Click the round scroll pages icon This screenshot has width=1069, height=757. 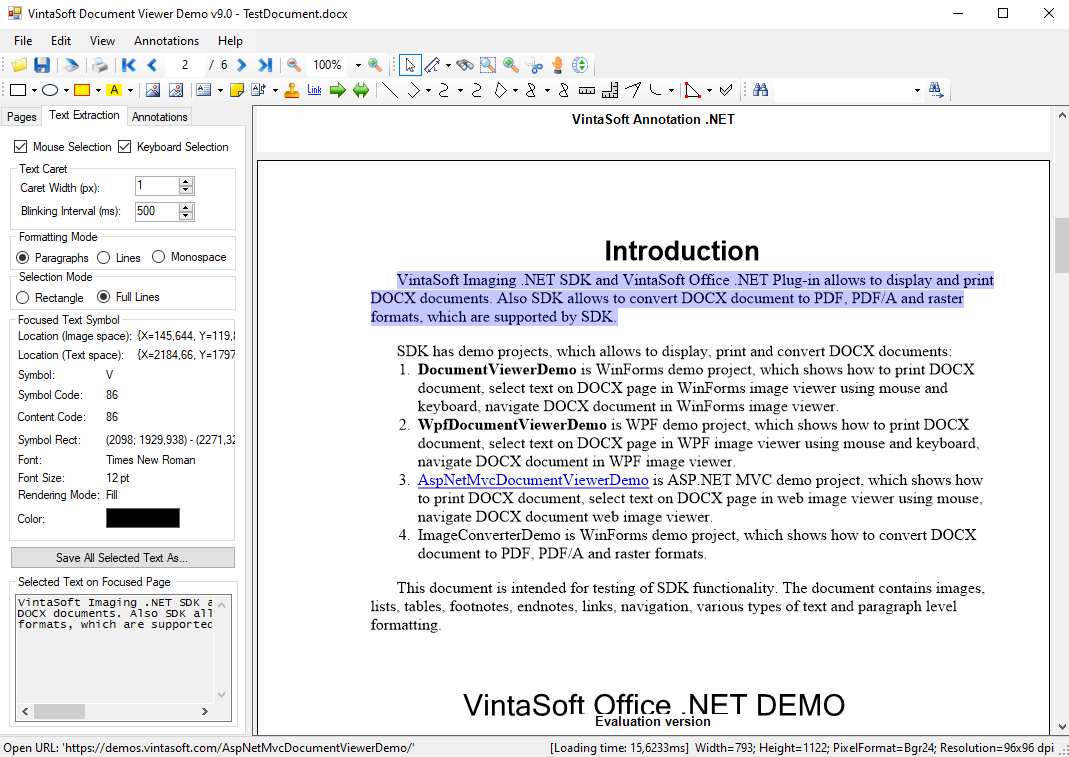580,65
